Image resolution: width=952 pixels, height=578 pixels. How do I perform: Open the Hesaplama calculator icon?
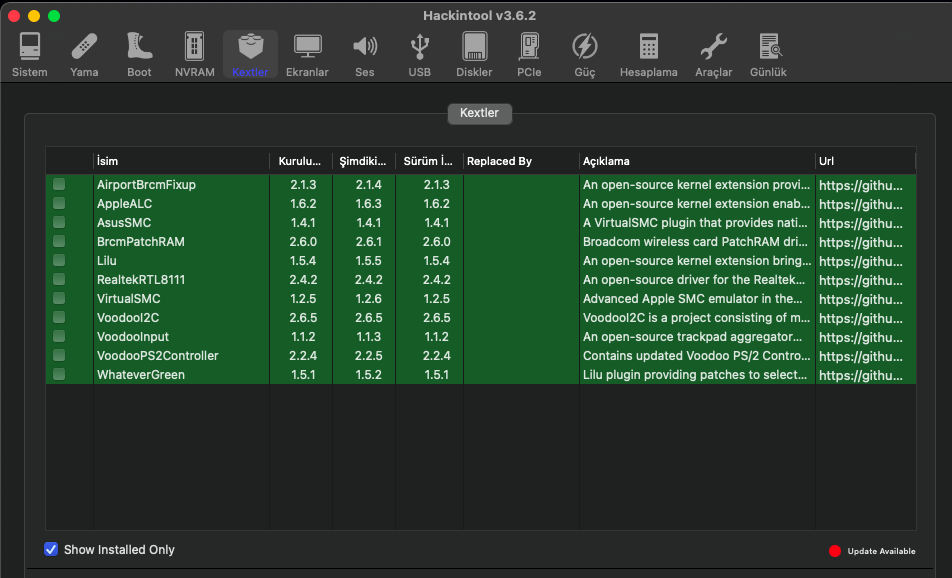pos(648,54)
